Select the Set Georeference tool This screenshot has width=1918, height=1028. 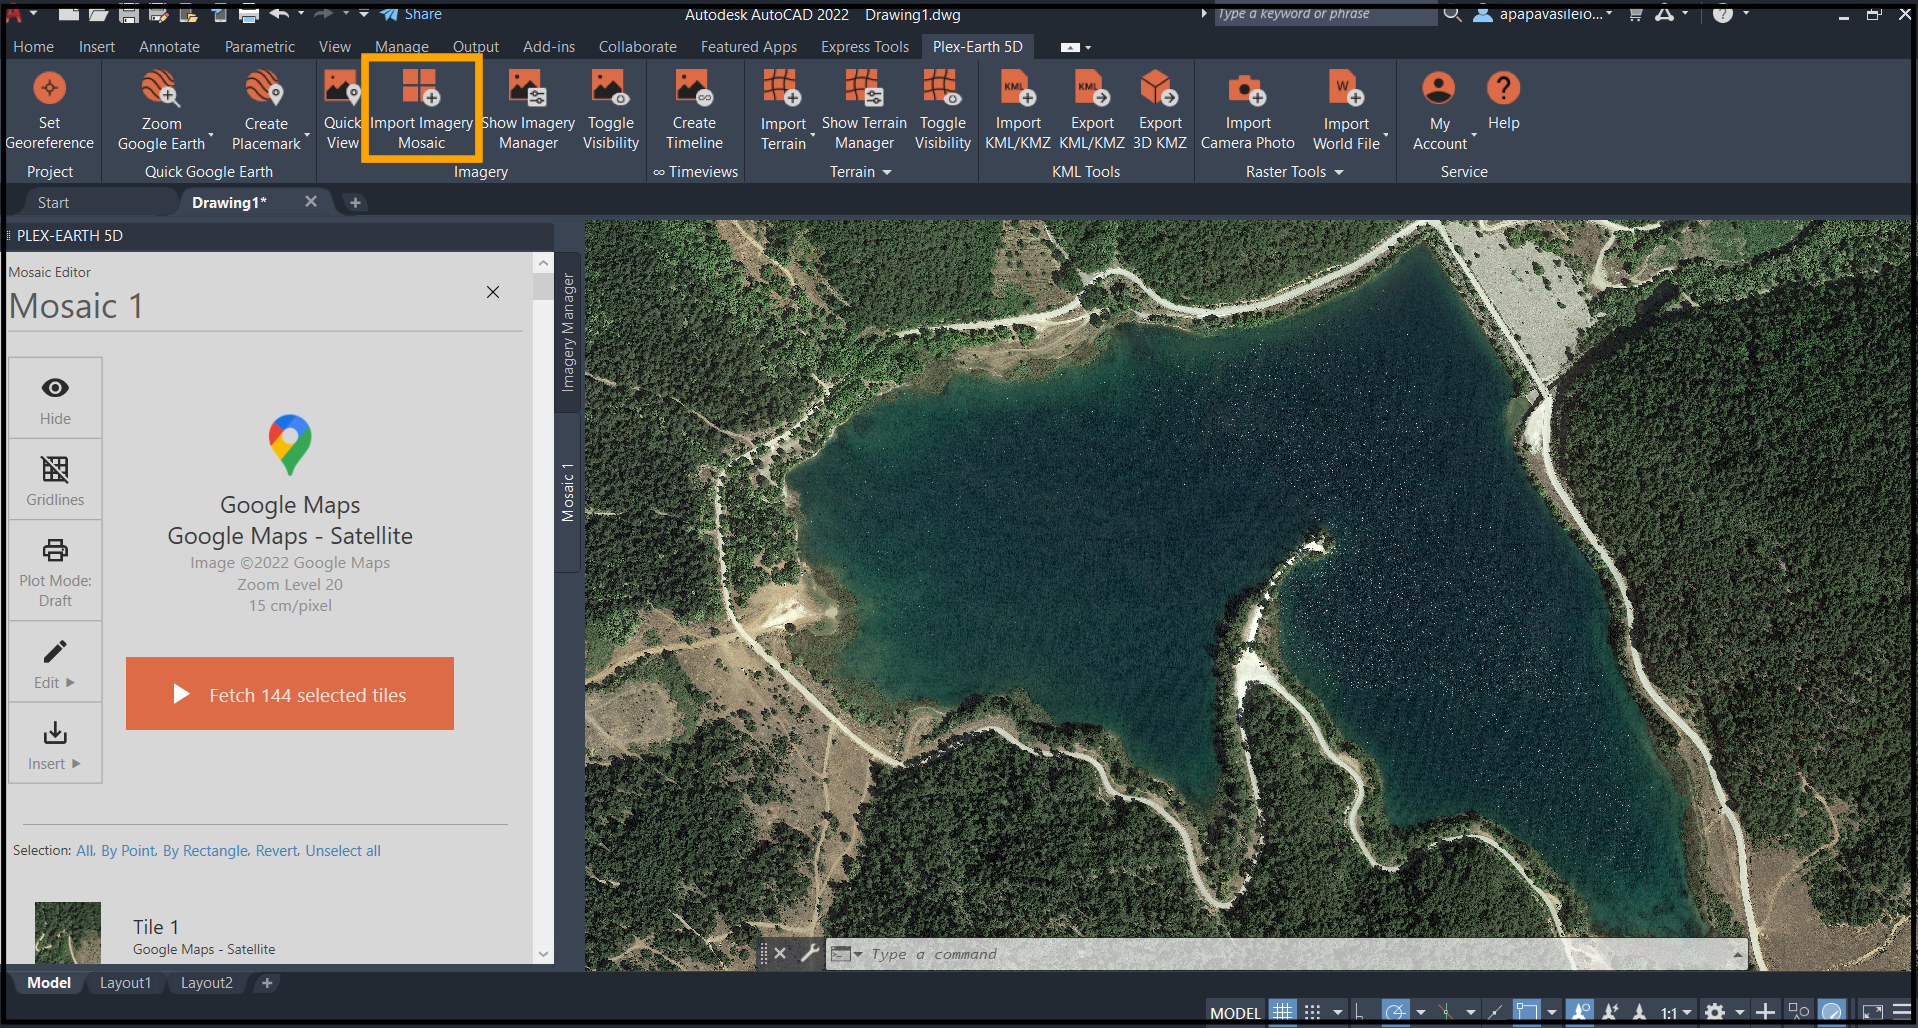(49, 110)
